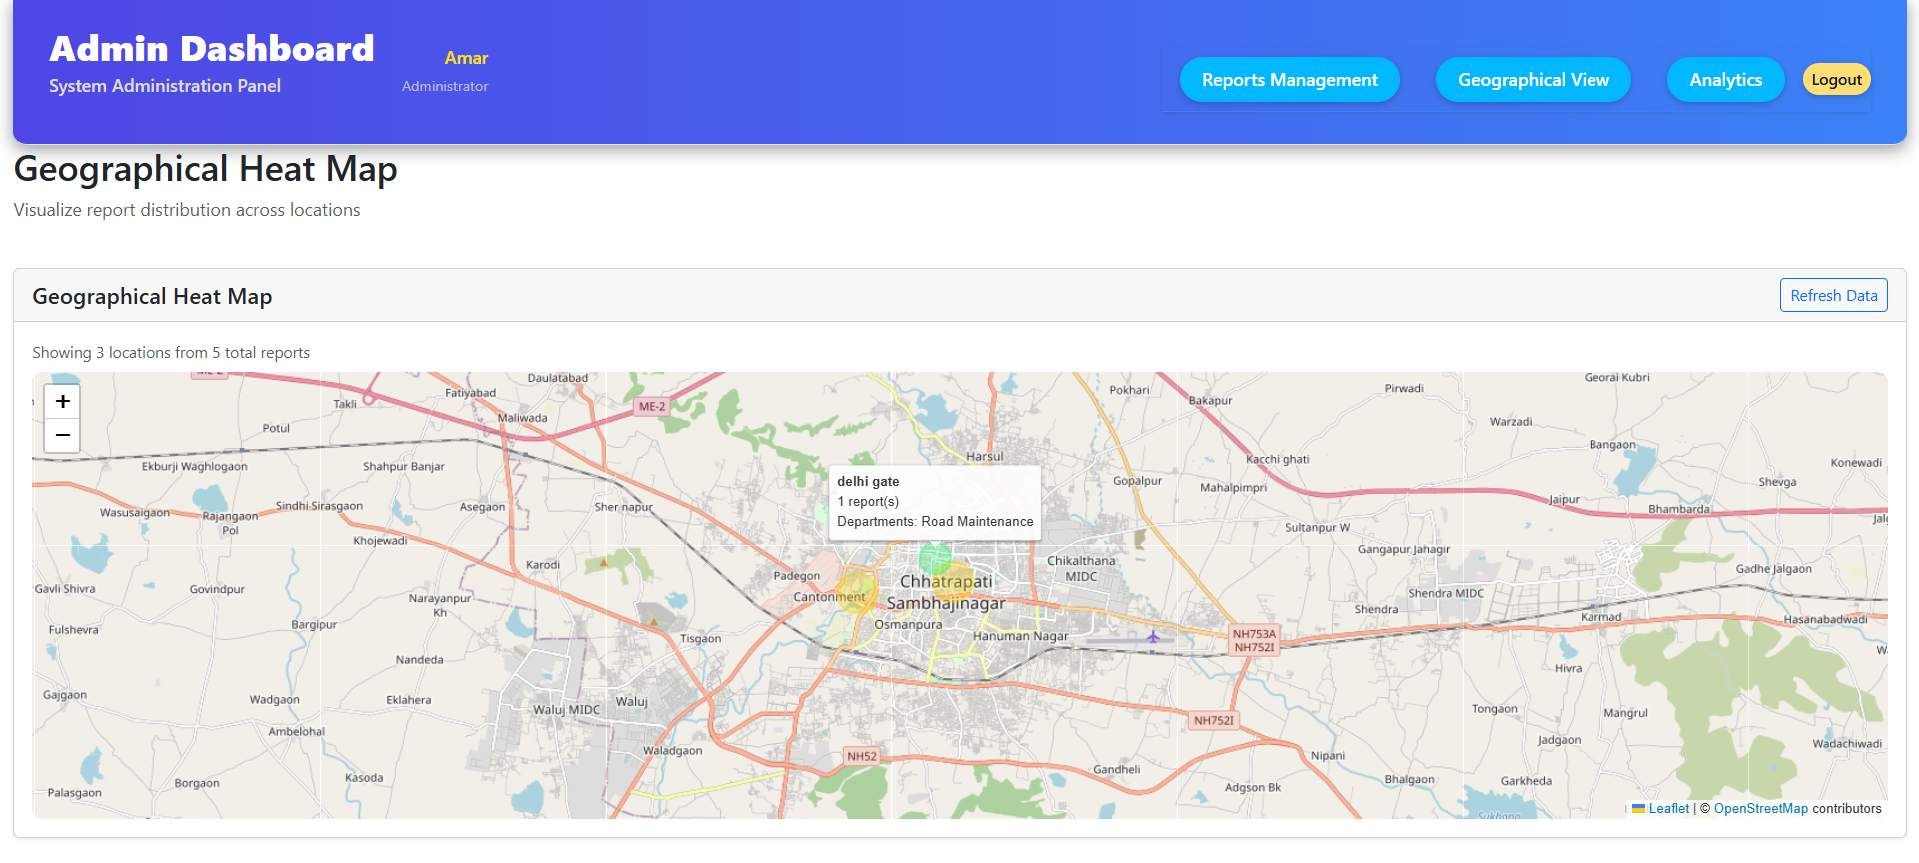
Task: Open the Analytics page
Action: [1725, 80]
